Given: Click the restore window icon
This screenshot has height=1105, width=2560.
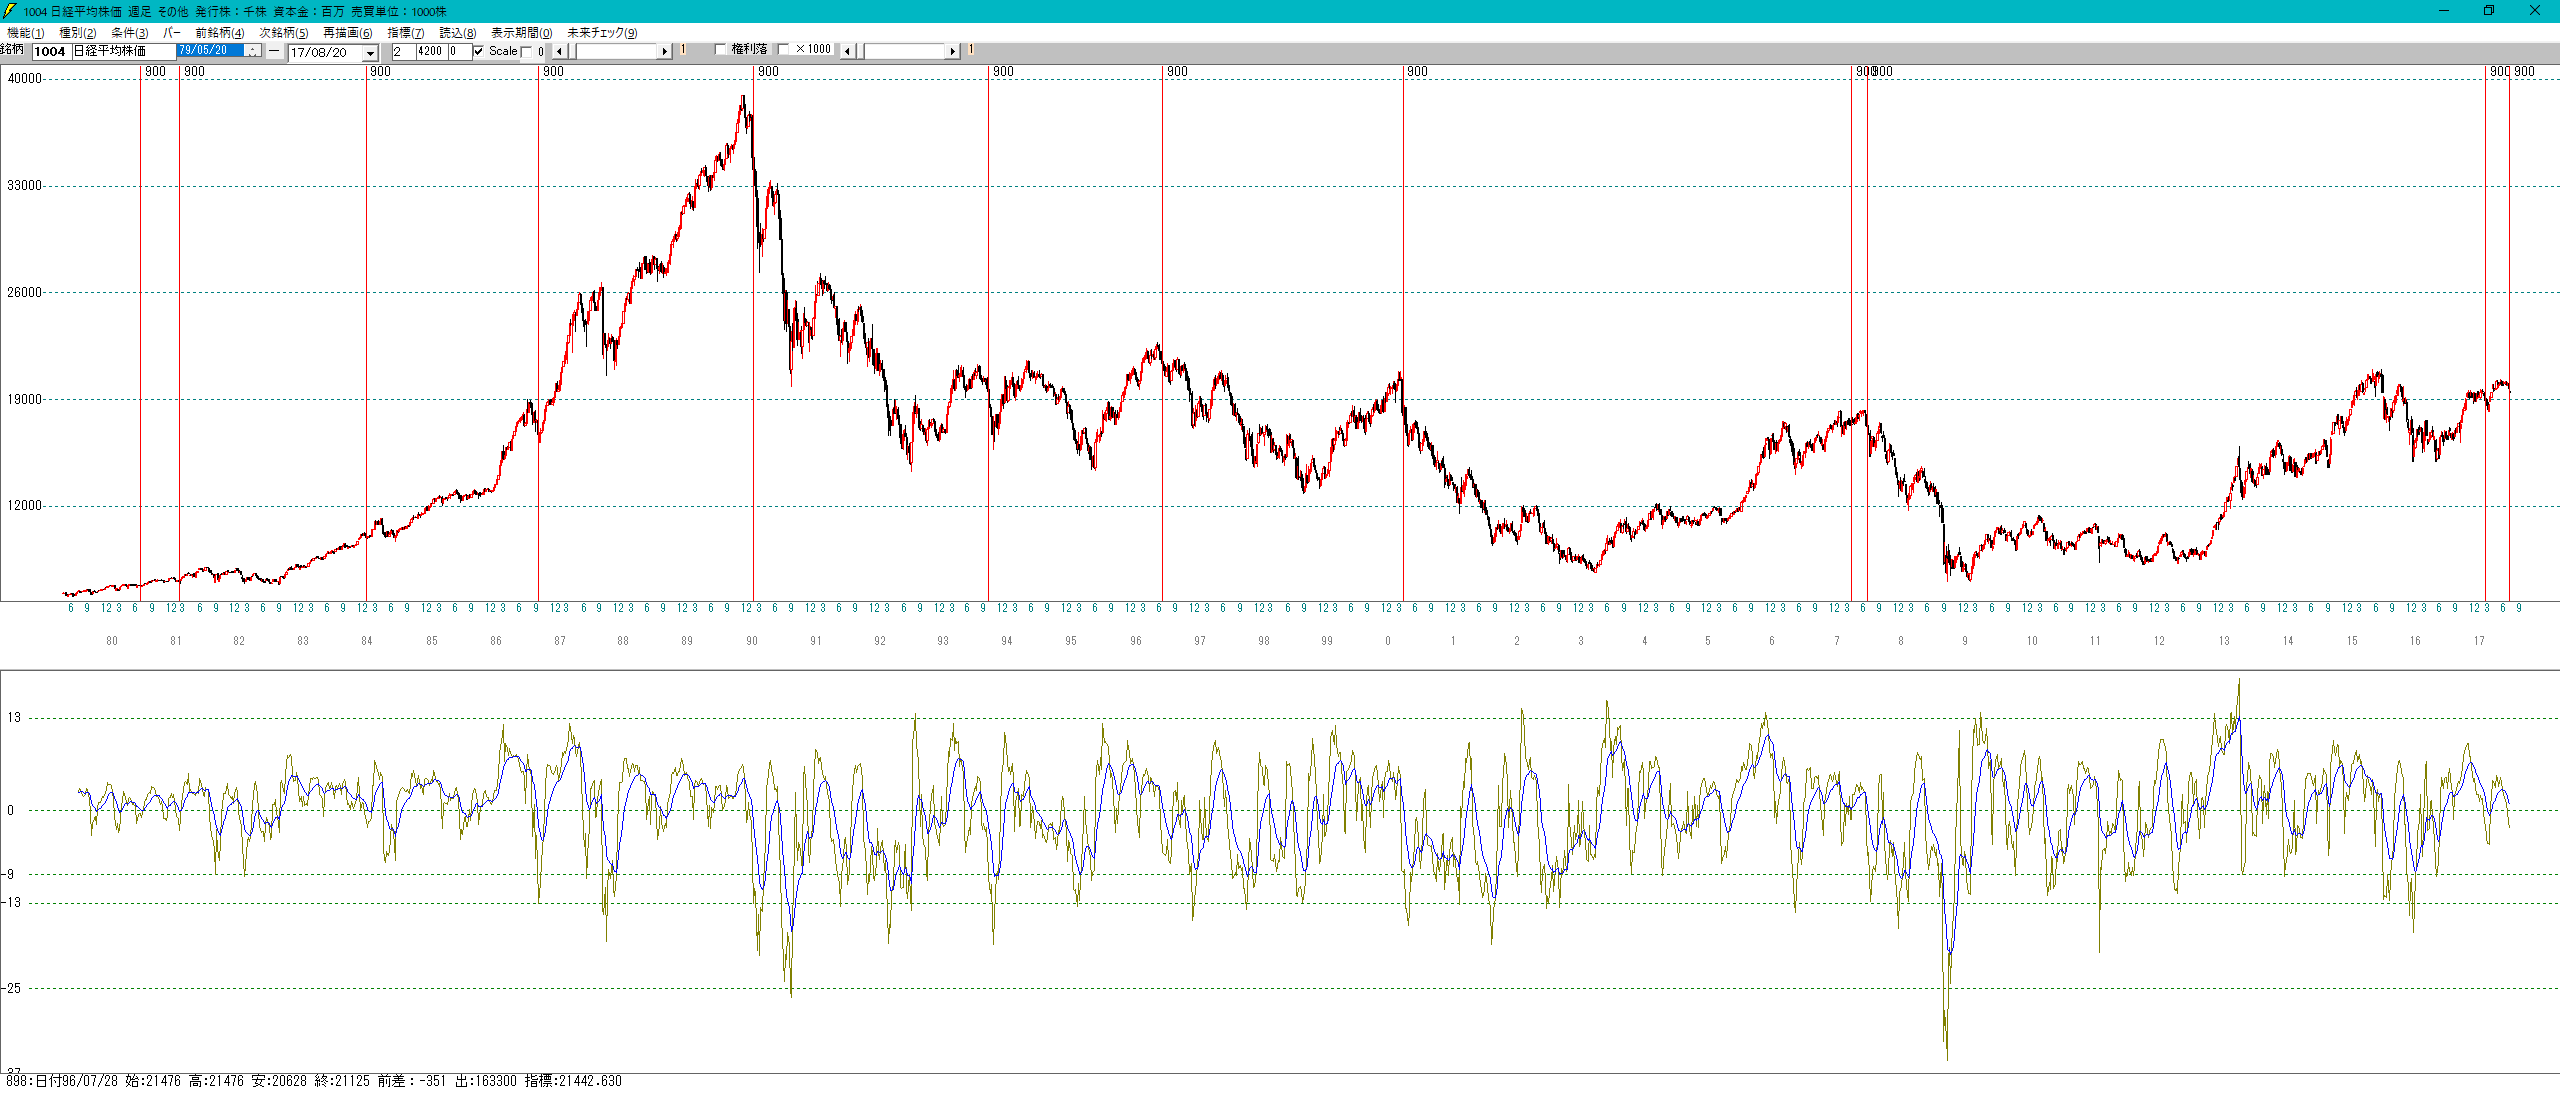Looking at the screenshot, I should (2489, 11).
